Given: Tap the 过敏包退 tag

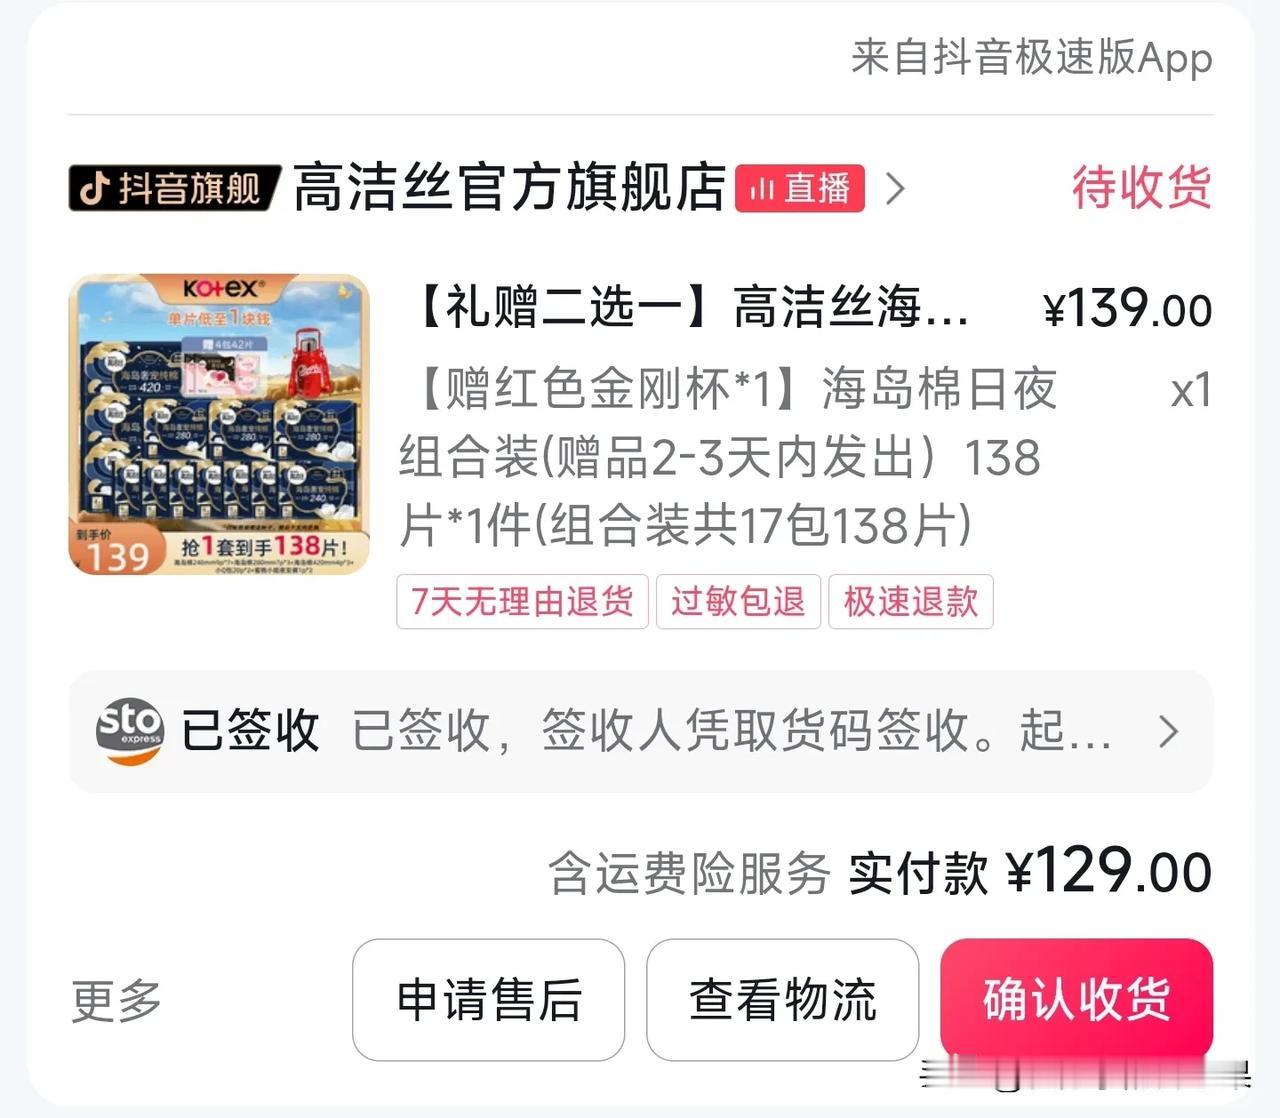Looking at the screenshot, I should click(x=738, y=602).
